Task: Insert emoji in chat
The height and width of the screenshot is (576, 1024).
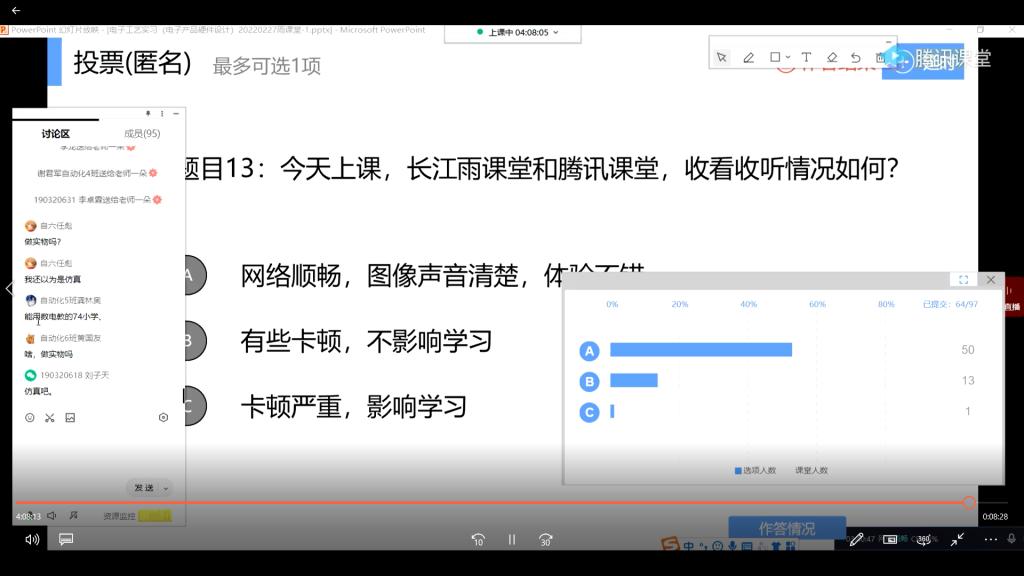Action: 29,417
